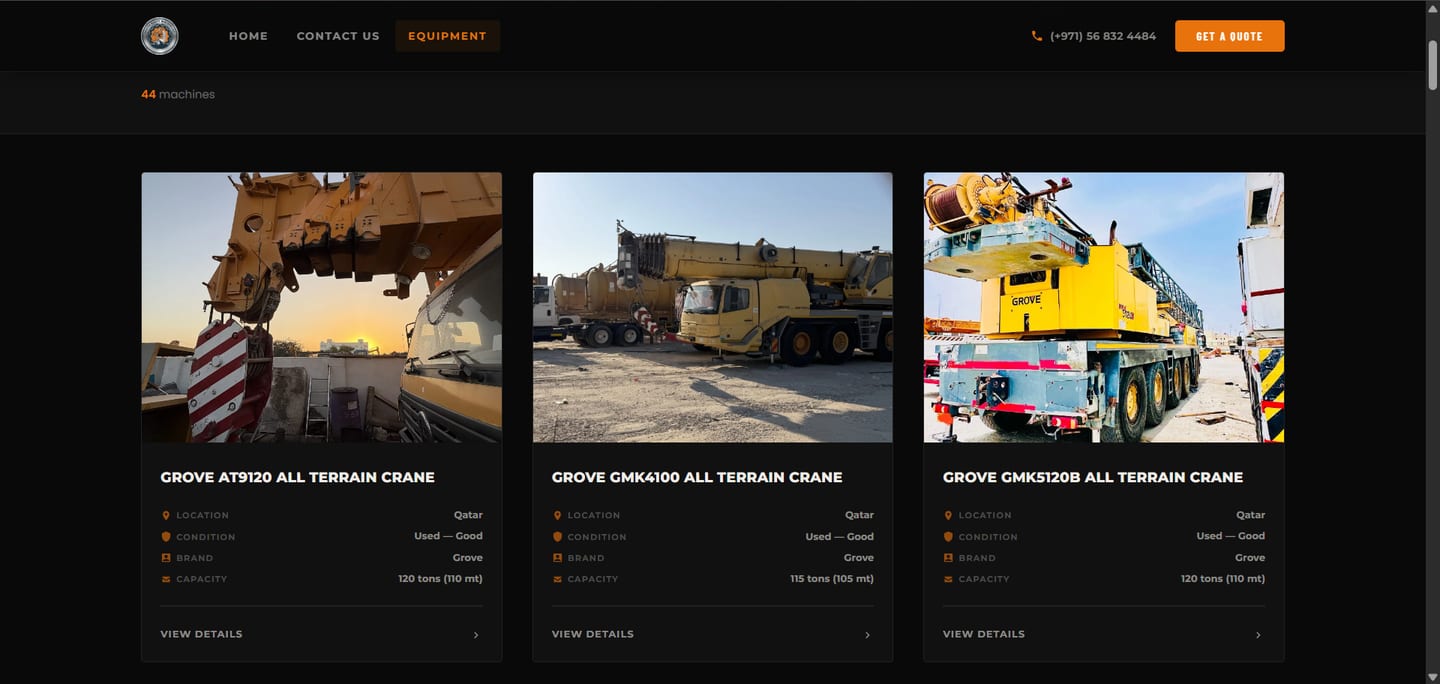Click the company logo in the header
The width and height of the screenshot is (1440, 684).
click(x=160, y=36)
